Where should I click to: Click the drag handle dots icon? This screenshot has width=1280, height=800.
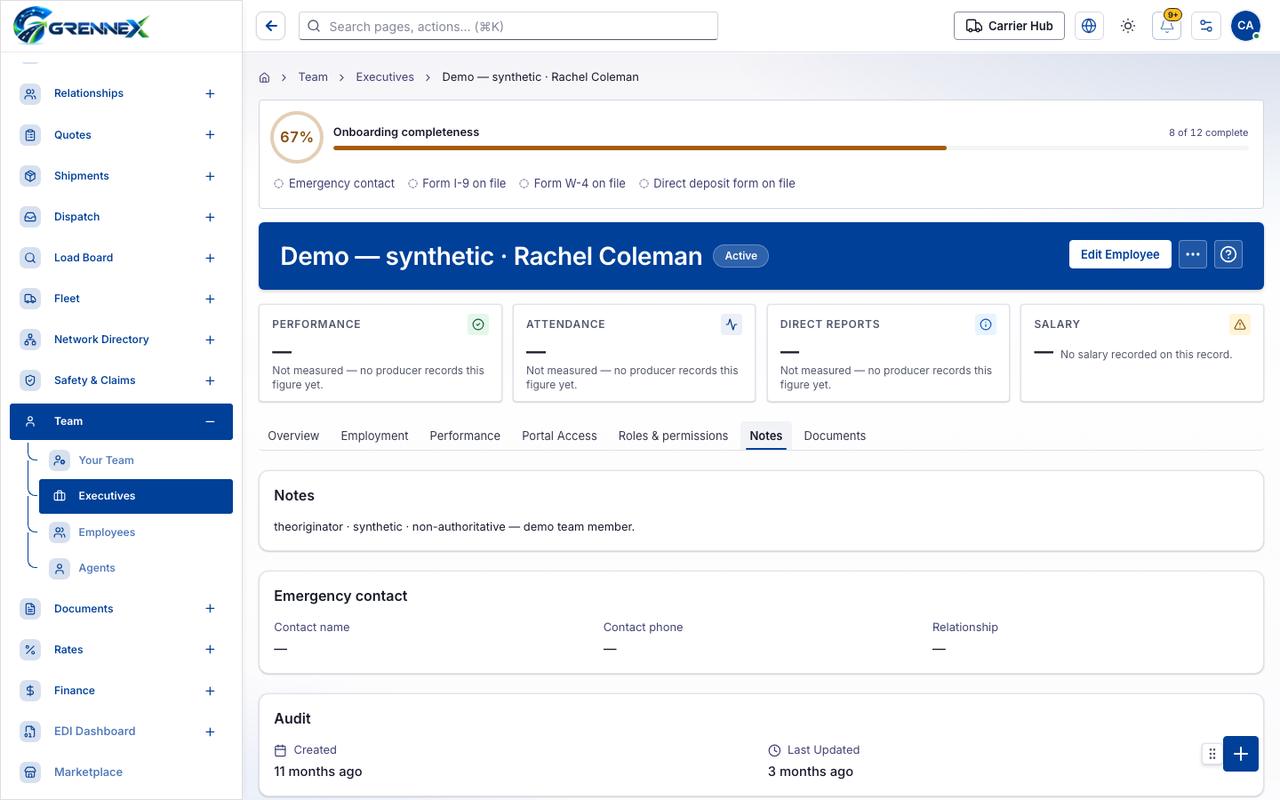point(1212,754)
